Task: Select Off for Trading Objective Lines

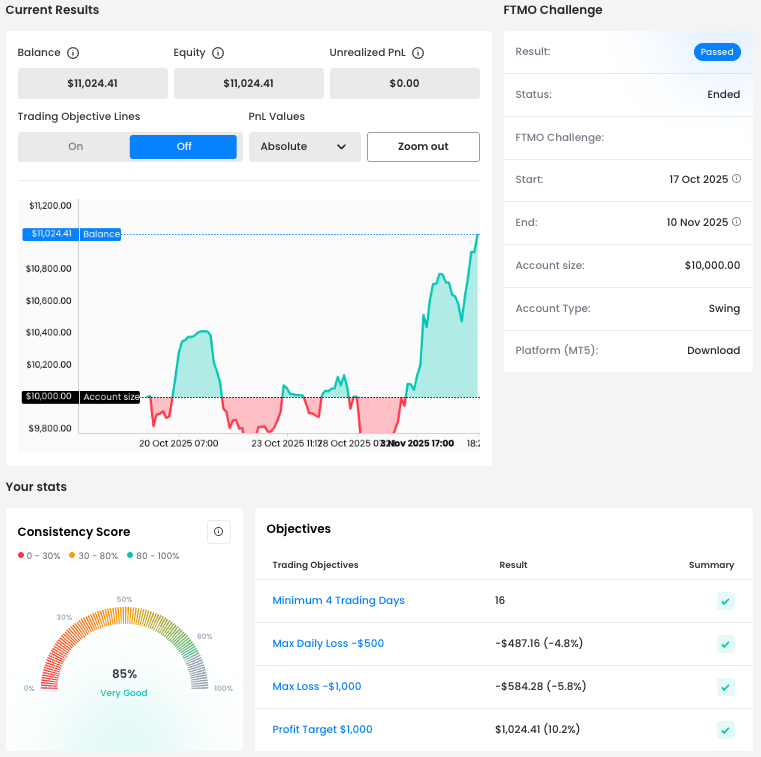Action: tap(184, 147)
